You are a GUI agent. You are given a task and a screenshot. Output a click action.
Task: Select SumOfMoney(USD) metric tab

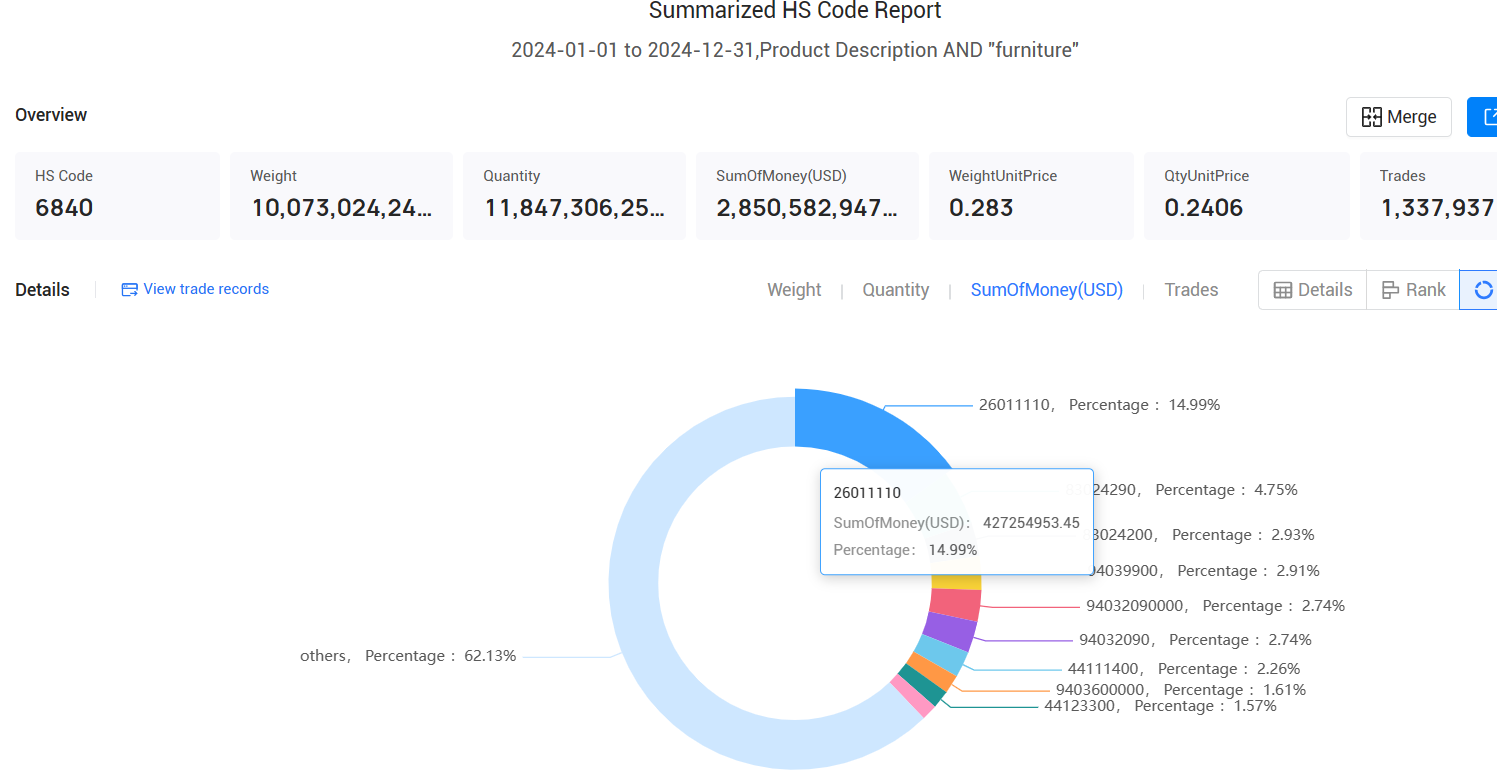[1047, 290]
